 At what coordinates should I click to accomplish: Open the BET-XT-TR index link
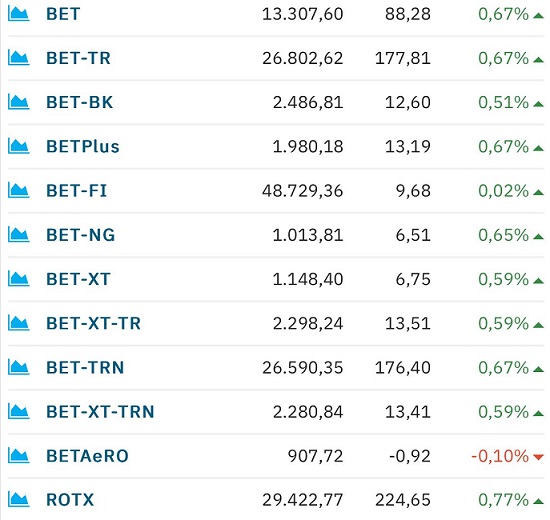[93, 324]
